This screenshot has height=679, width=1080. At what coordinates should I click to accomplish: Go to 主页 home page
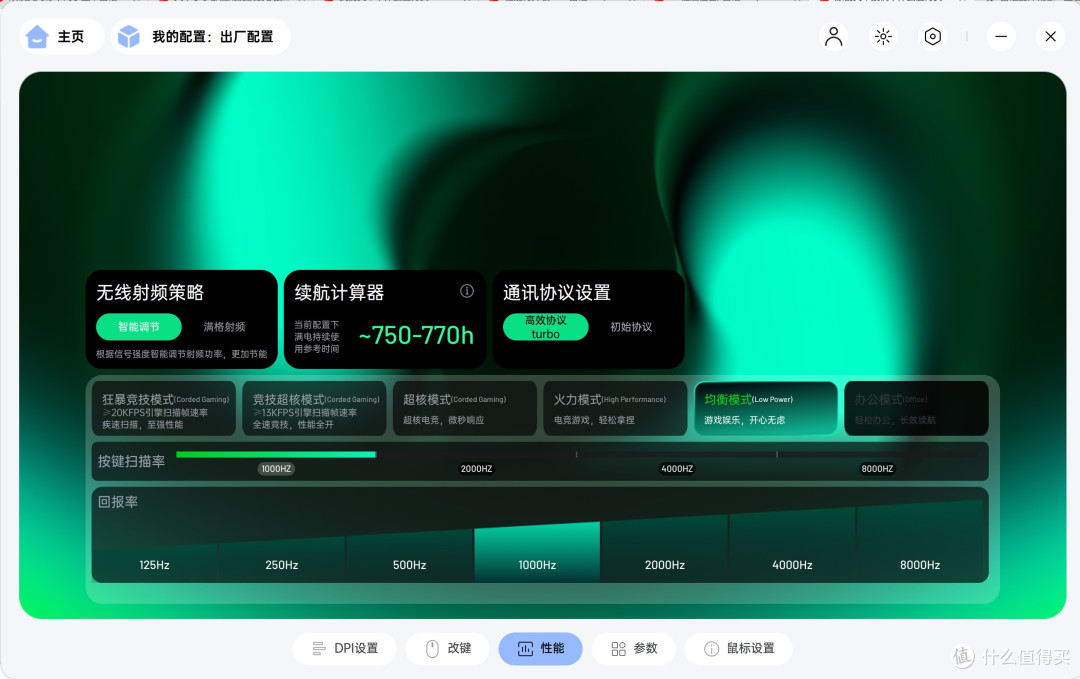pos(62,36)
